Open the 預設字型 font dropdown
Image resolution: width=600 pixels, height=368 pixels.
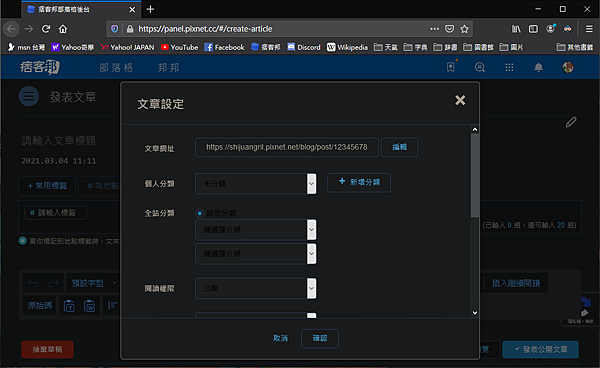[x=93, y=283]
